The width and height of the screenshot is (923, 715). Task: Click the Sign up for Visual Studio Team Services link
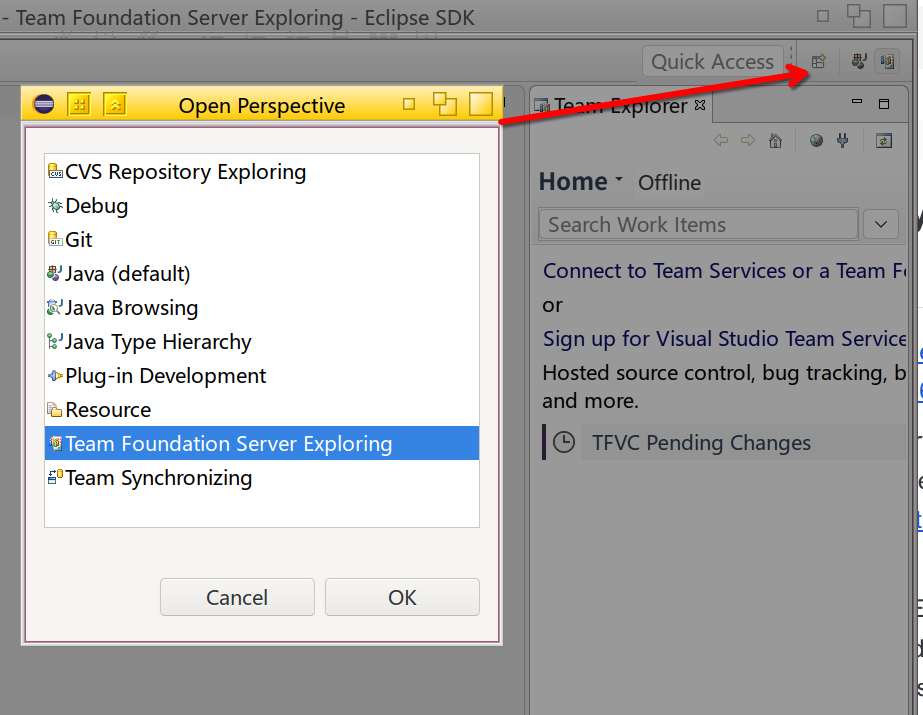722,339
